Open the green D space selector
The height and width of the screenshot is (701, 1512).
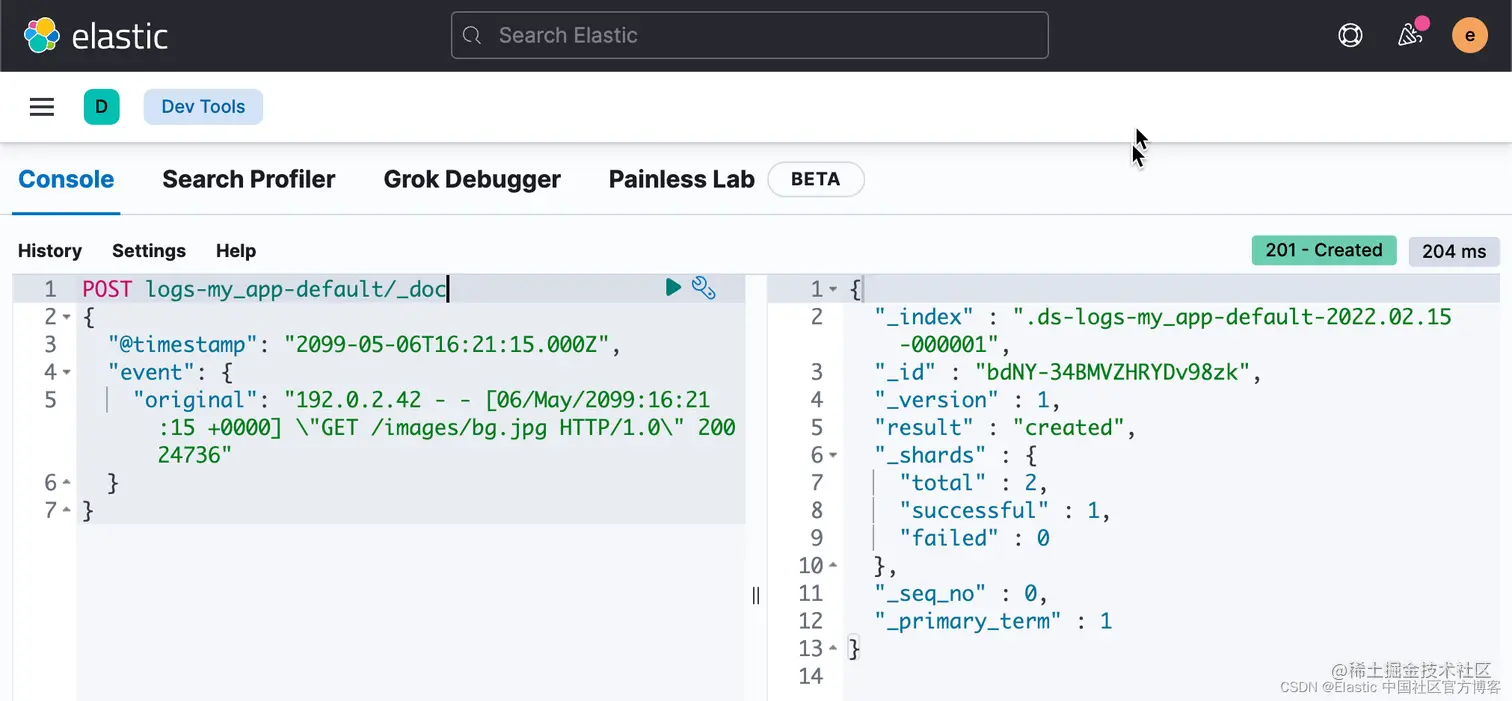(102, 107)
